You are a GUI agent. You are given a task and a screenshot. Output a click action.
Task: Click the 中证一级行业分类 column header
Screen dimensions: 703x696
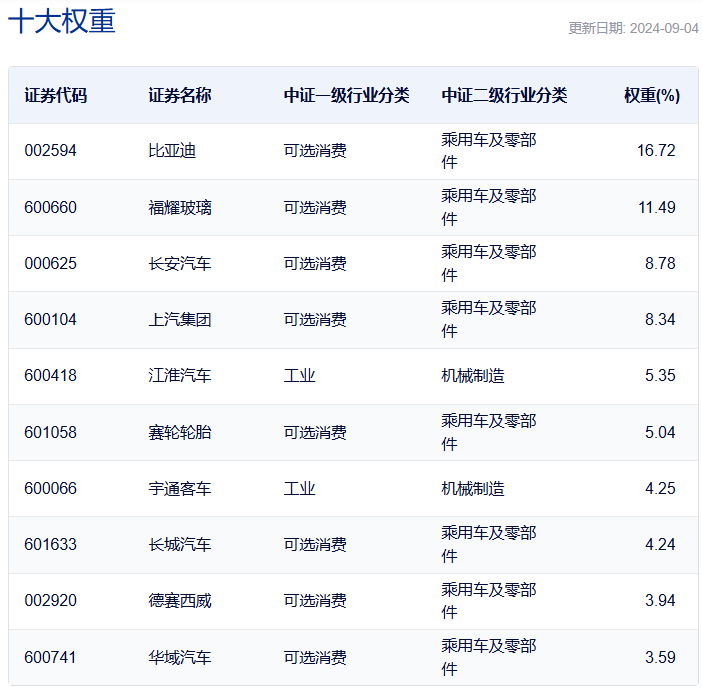[x=347, y=96]
